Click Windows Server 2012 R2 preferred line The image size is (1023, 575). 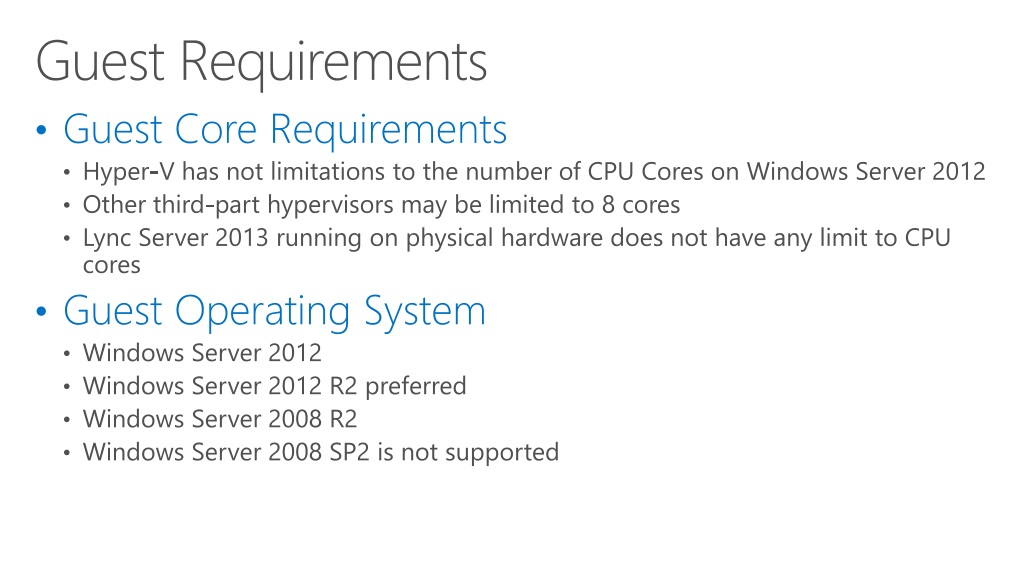275,386
